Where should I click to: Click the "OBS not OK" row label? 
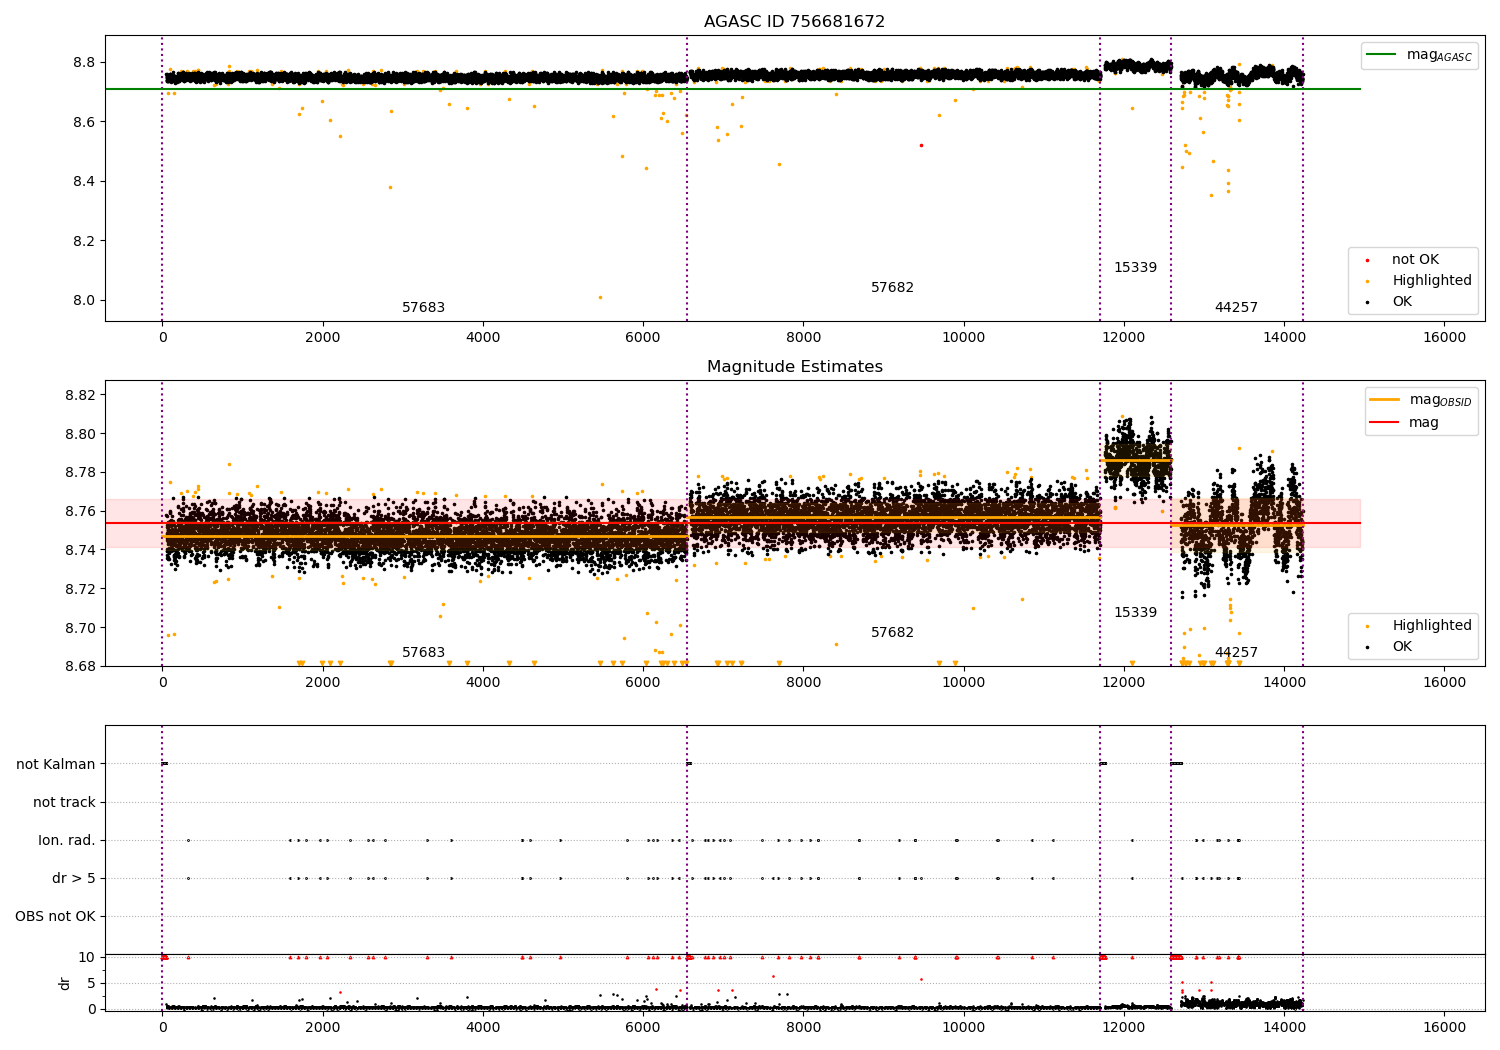[x=56, y=916]
